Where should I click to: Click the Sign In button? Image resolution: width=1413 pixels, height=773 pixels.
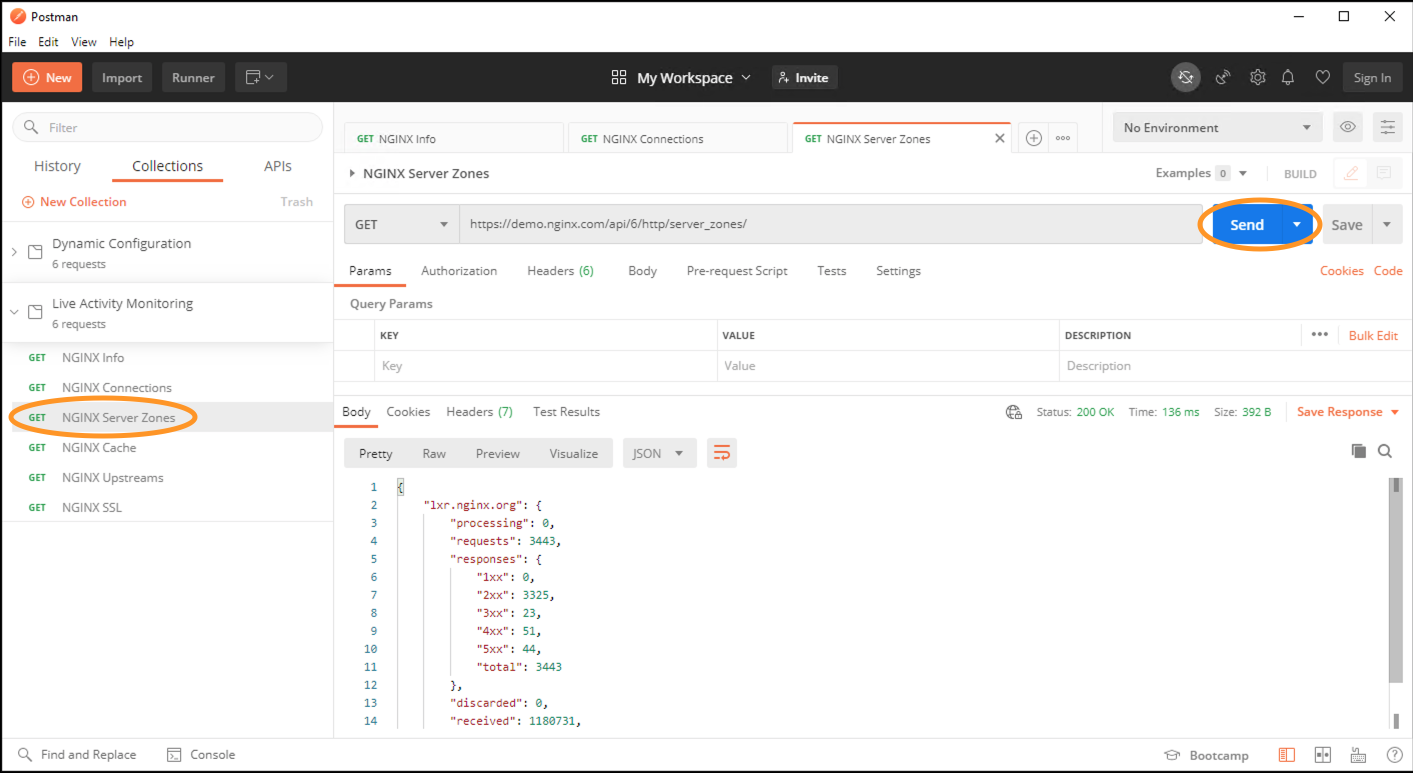pyautogui.click(x=1372, y=77)
